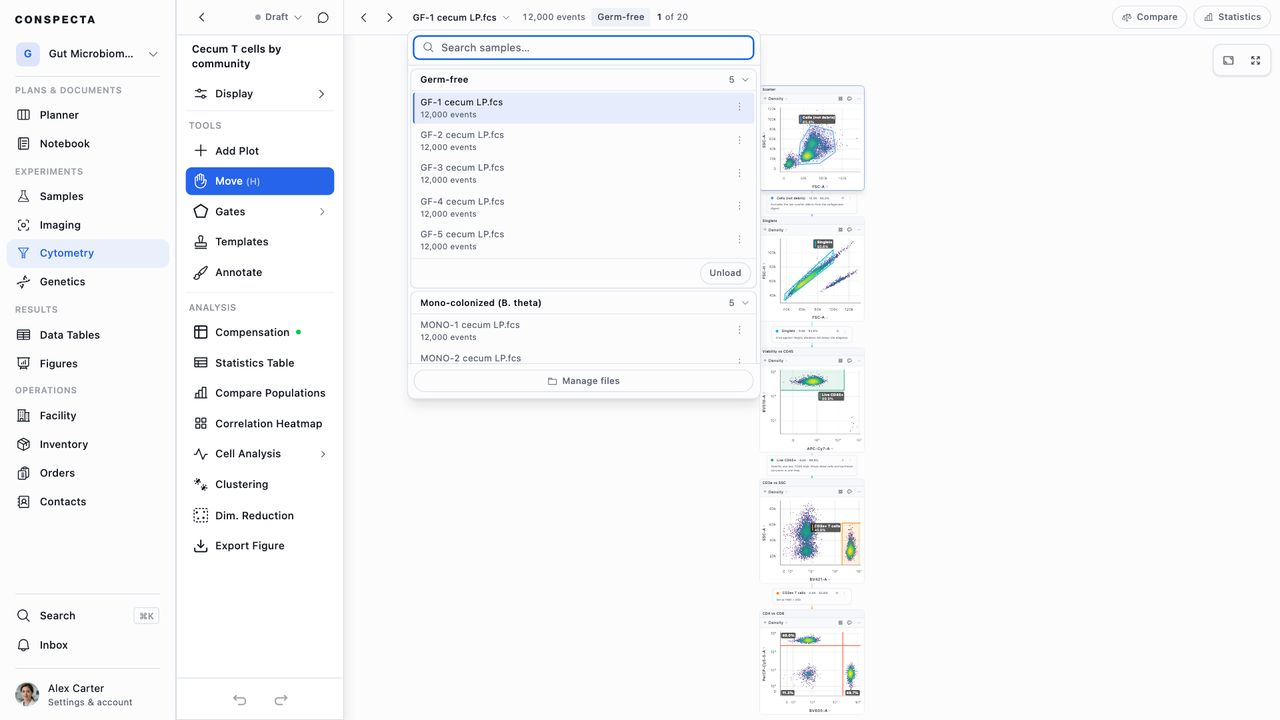The height and width of the screenshot is (720, 1280).
Task: Click the Compare button in top bar
Action: 1149,17
